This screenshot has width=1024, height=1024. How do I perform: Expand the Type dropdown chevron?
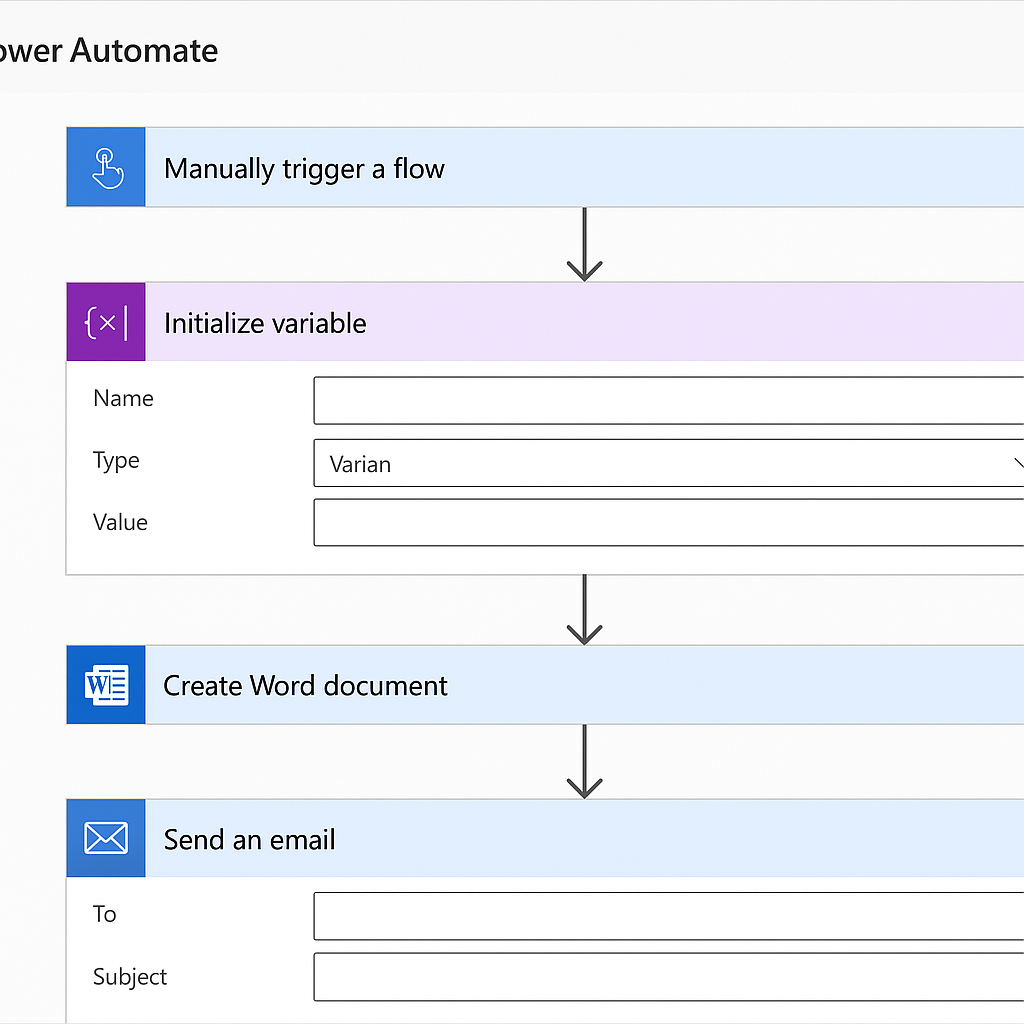pyautogui.click(x=1016, y=463)
